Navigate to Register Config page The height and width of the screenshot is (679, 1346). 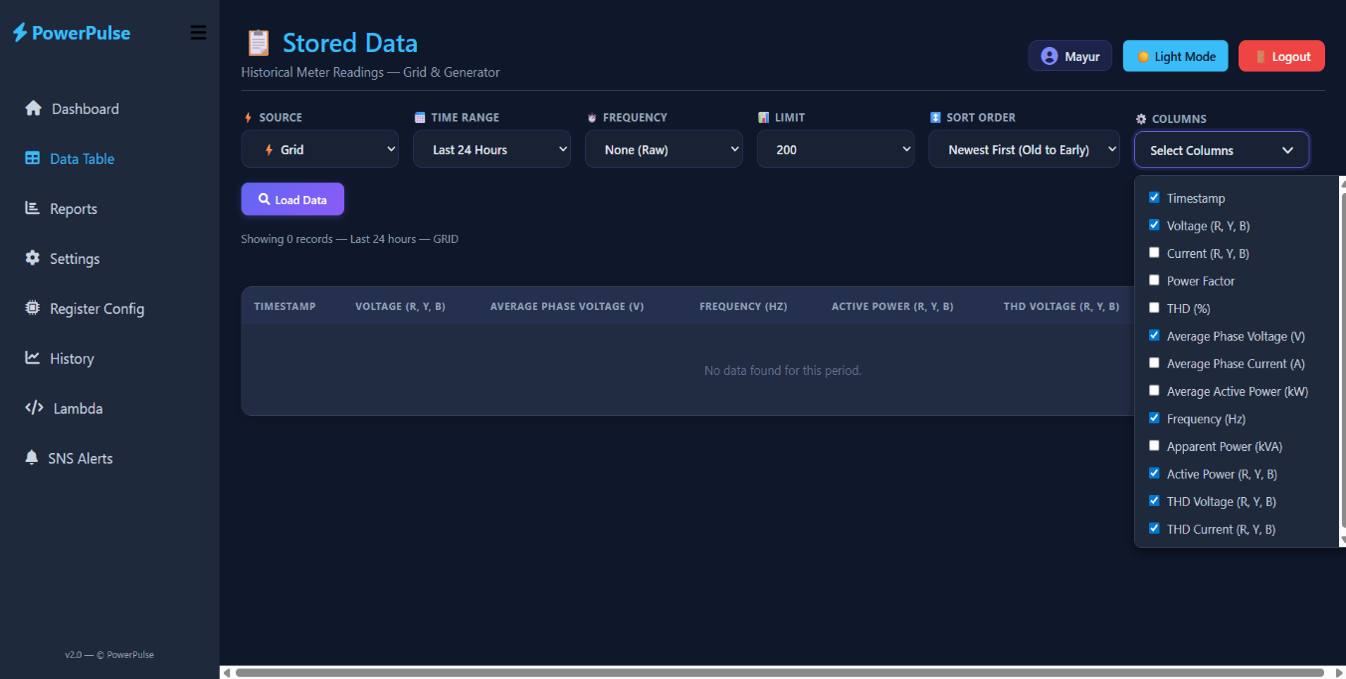pyautogui.click(x=110, y=308)
